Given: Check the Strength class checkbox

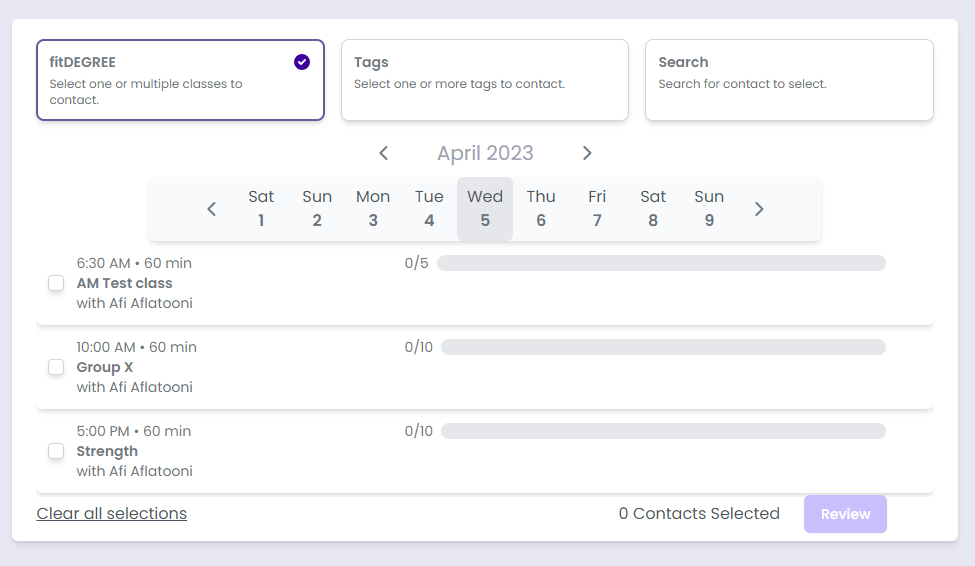Looking at the screenshot, I should pos(56,451).
